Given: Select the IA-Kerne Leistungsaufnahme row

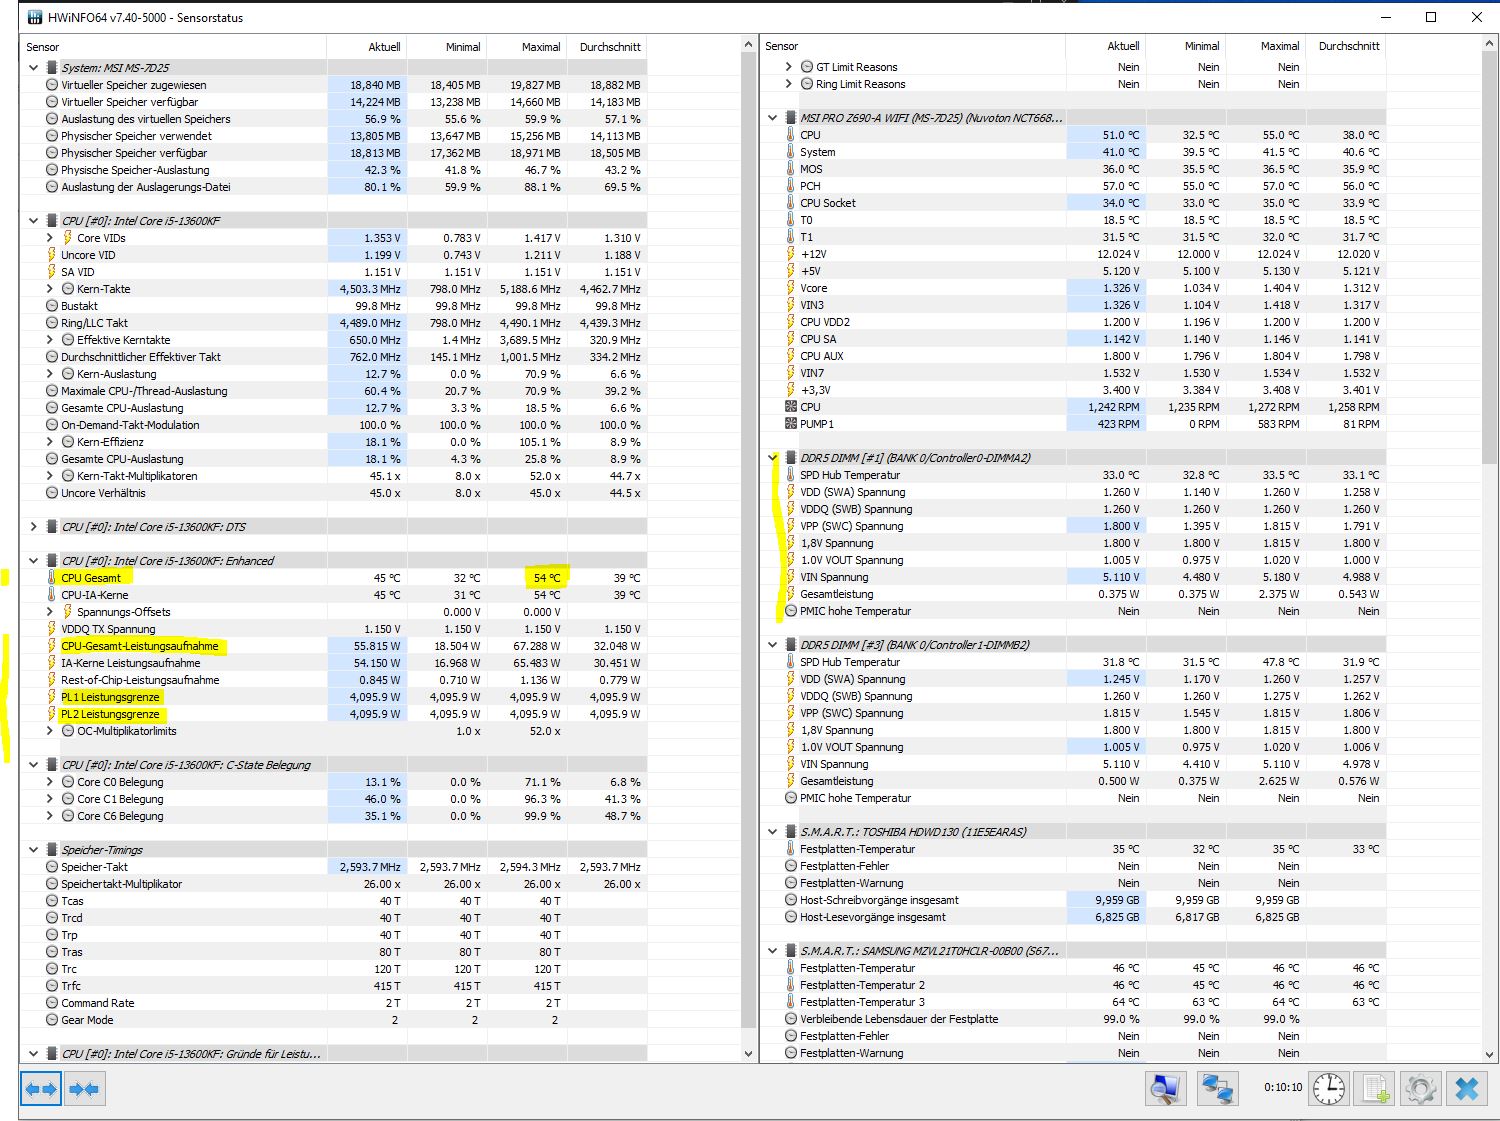Looking at the screenshot, I should tap(334, 663).
